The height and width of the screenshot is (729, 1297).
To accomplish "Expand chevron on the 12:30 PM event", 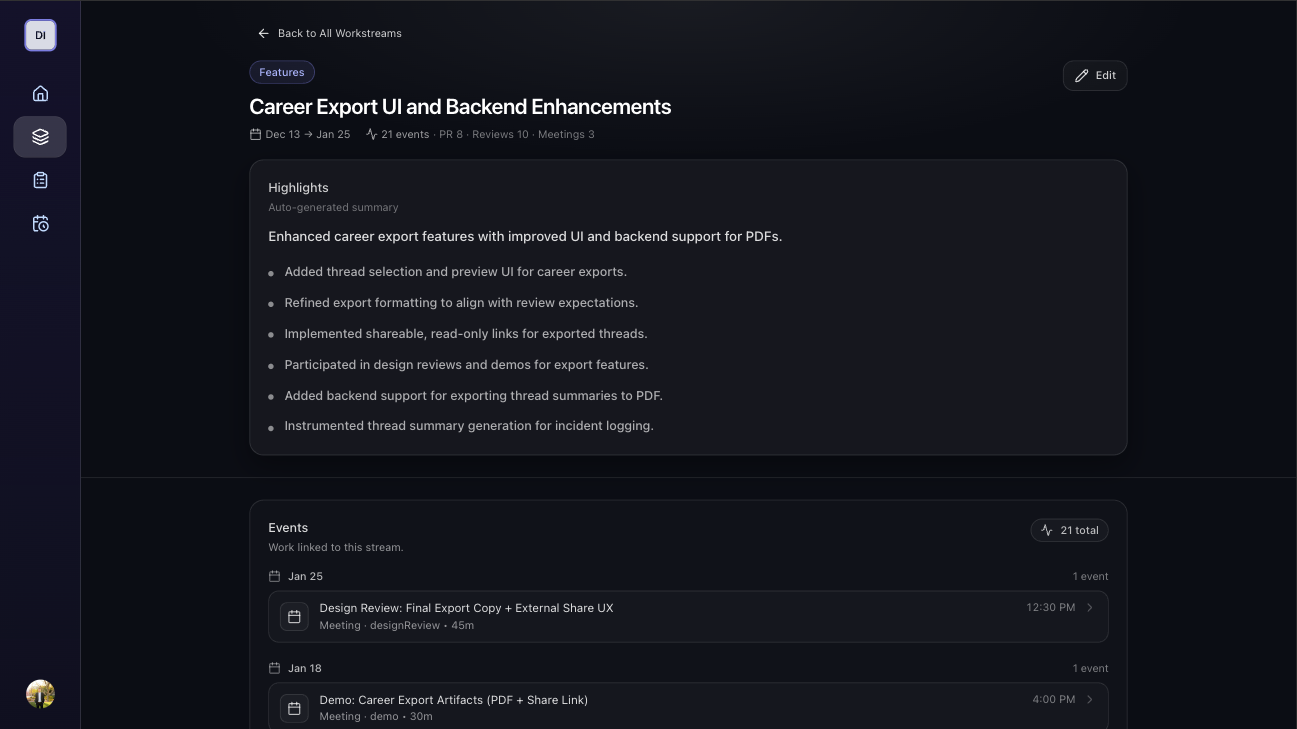I will [x=1090, y=607].
